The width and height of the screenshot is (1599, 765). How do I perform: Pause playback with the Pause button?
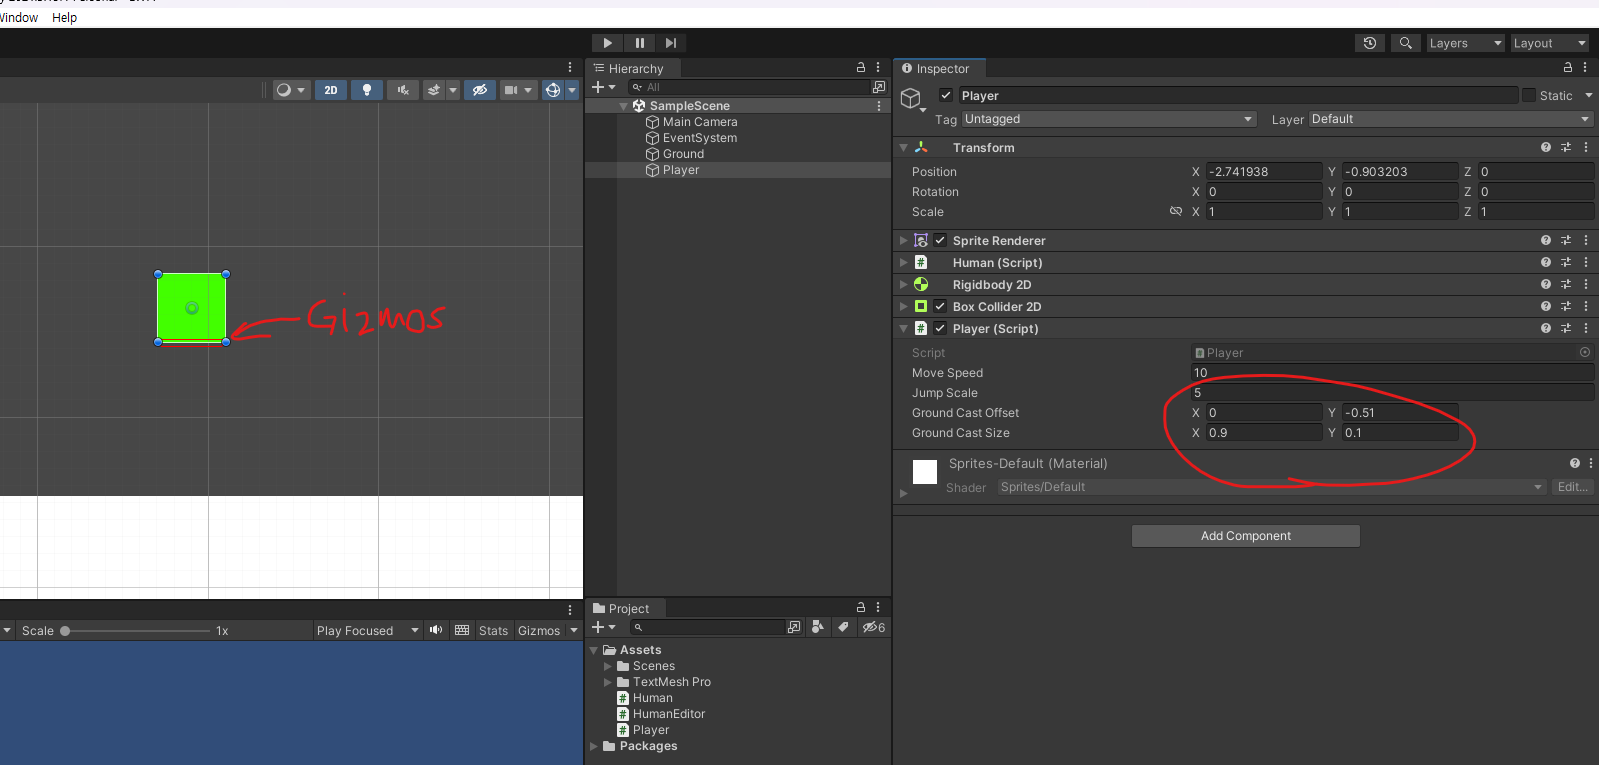click(x=639, y=43)
